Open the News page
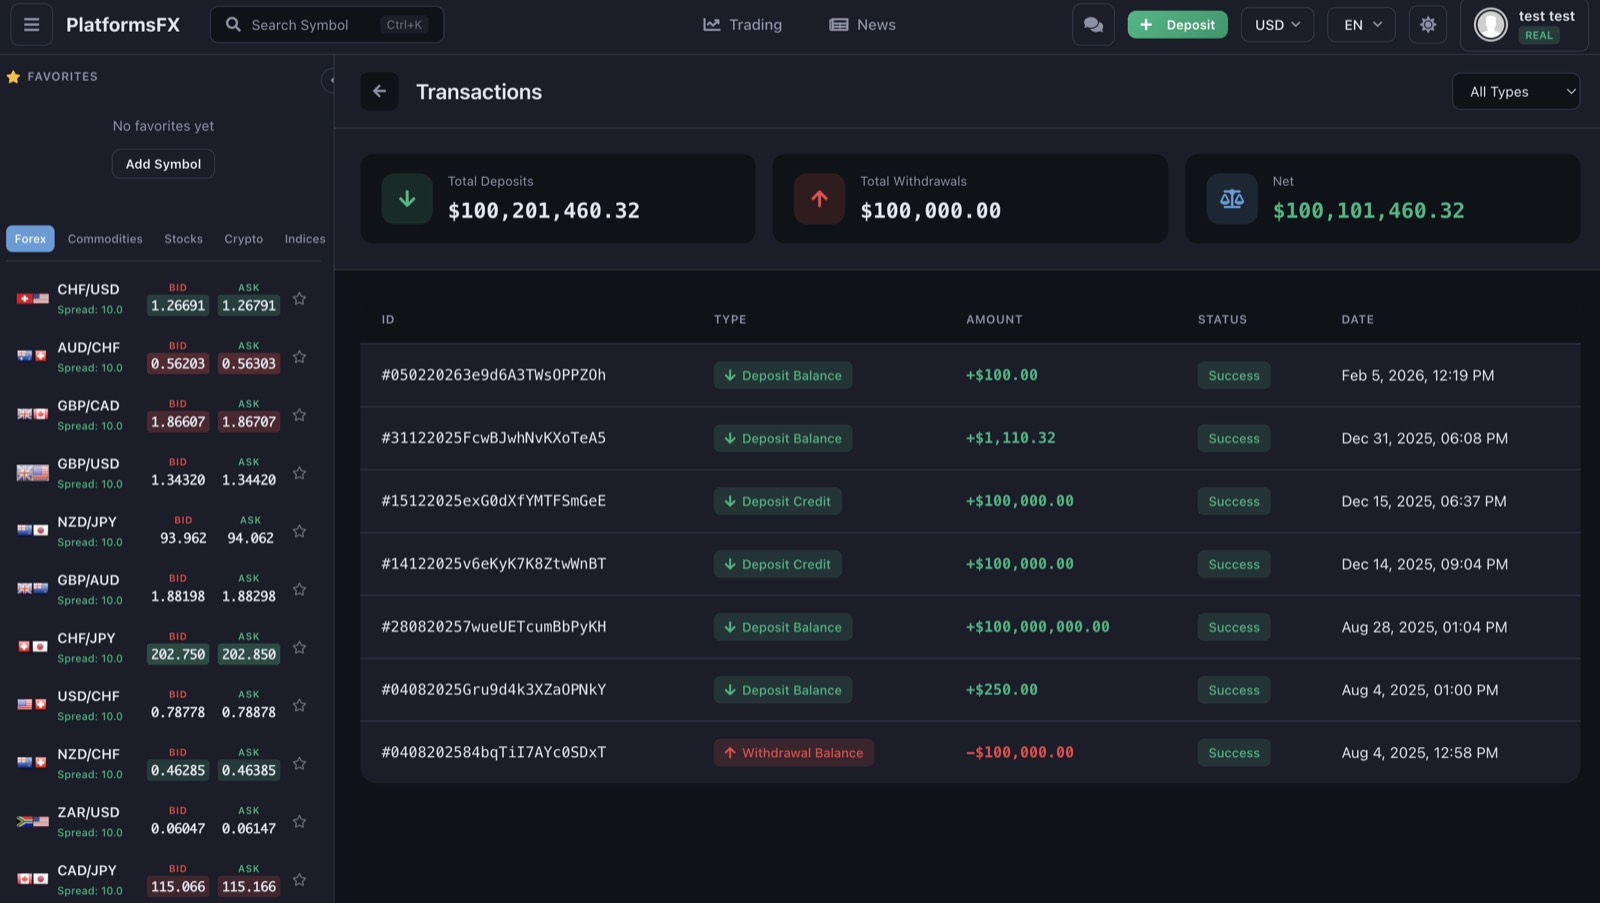1600x903 pixels. [x=862, y=24]
